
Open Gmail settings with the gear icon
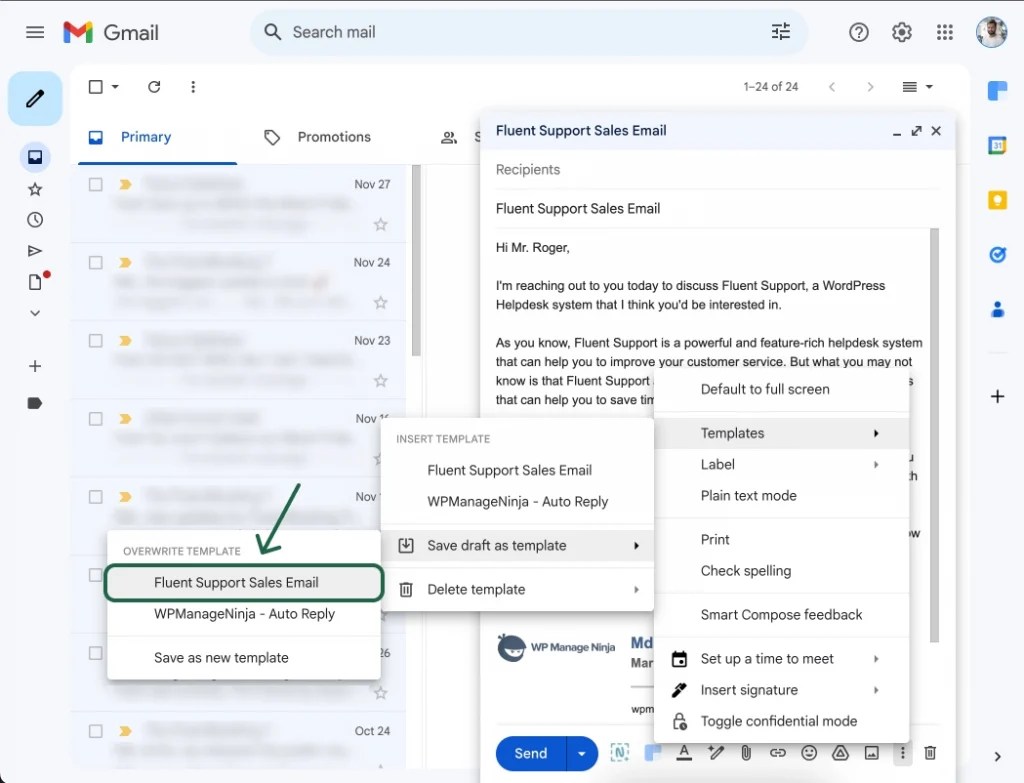pyautogui.click(x=901, y=32)
